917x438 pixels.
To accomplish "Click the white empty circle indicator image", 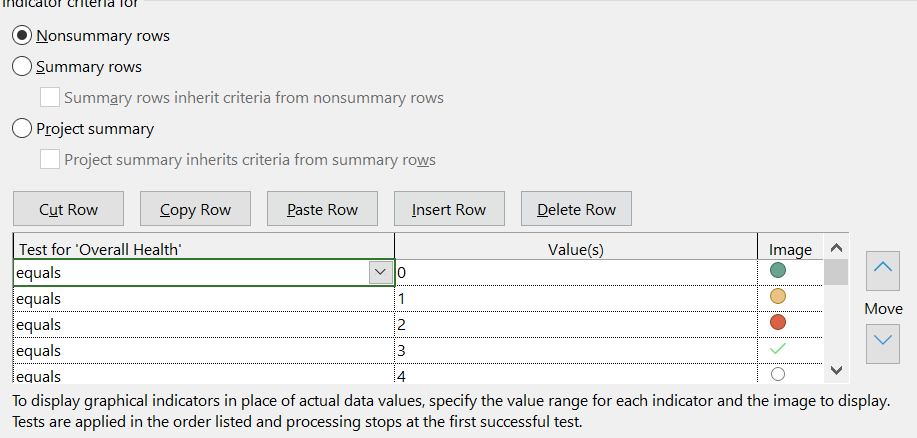I will 778,374.
